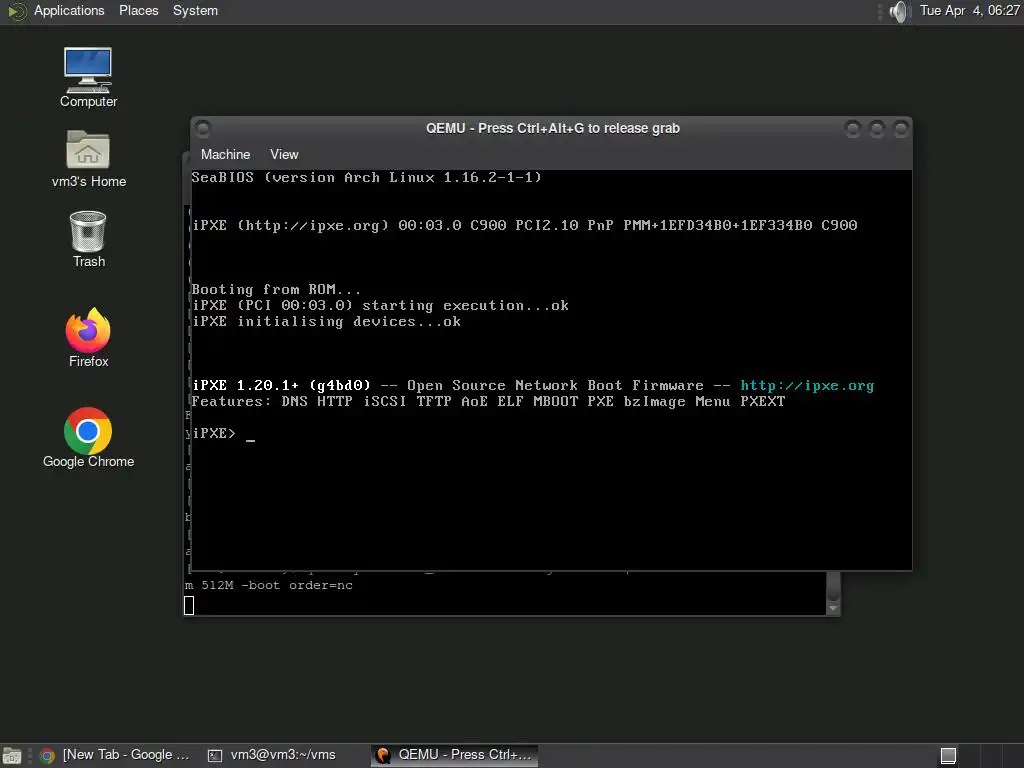Image resolution: width=1024 pixels, height=768 pixels.
Task: Open the Places menu
Action: click(138, 10)
